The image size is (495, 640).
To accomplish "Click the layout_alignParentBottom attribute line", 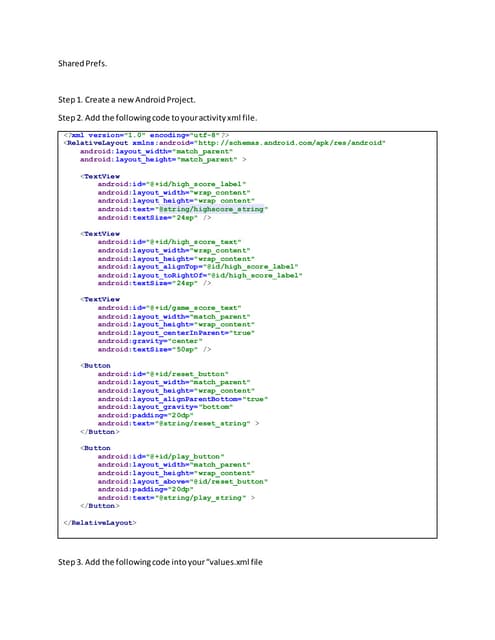I will [183, 399].
